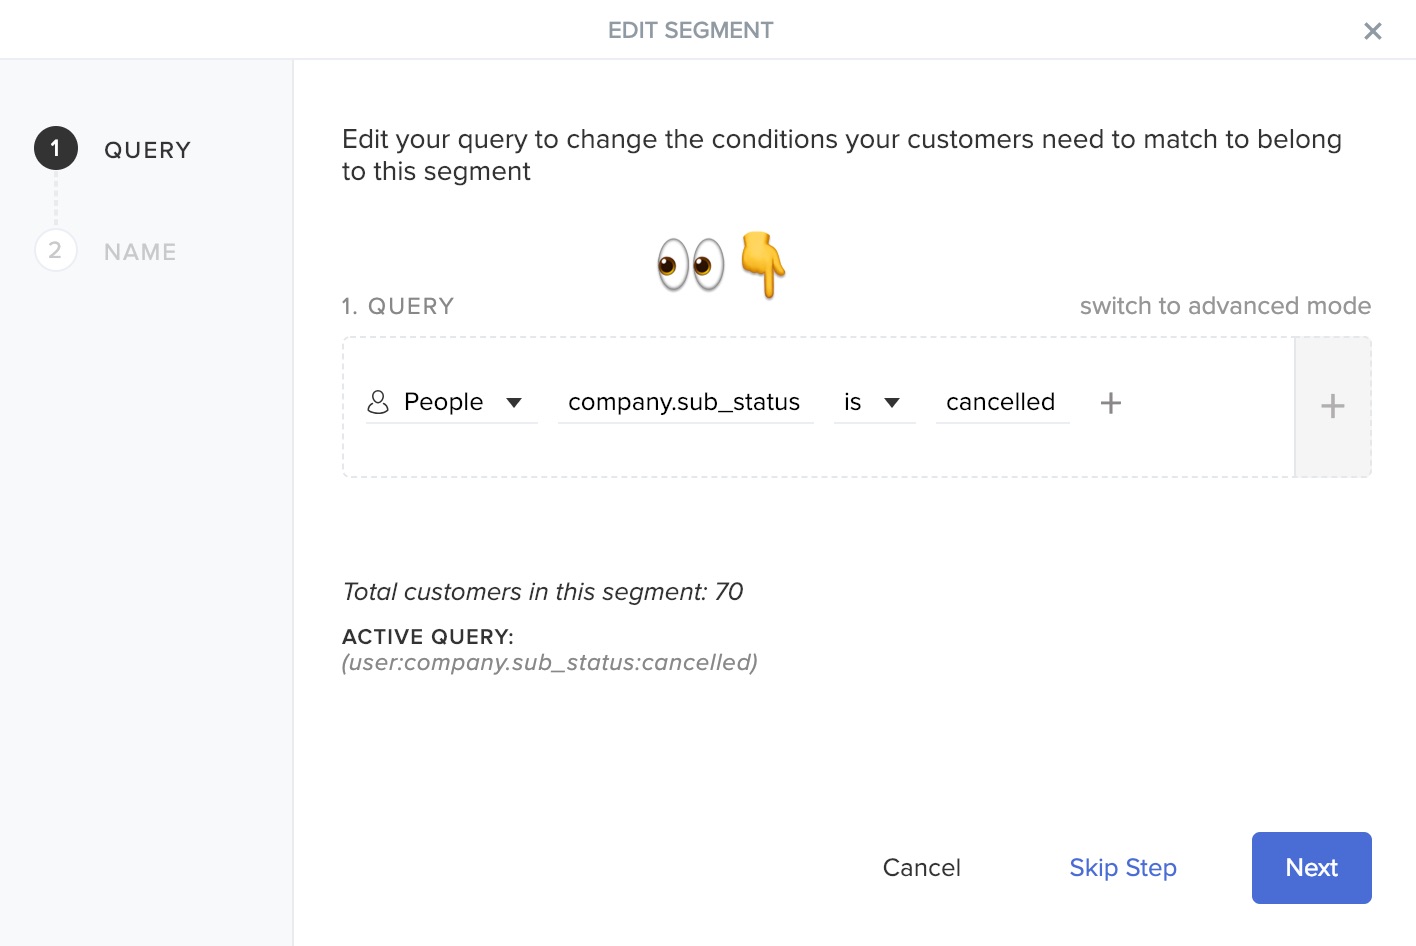Select step 2 Name circle
The image size is (1416, 946).
(56, 250)
